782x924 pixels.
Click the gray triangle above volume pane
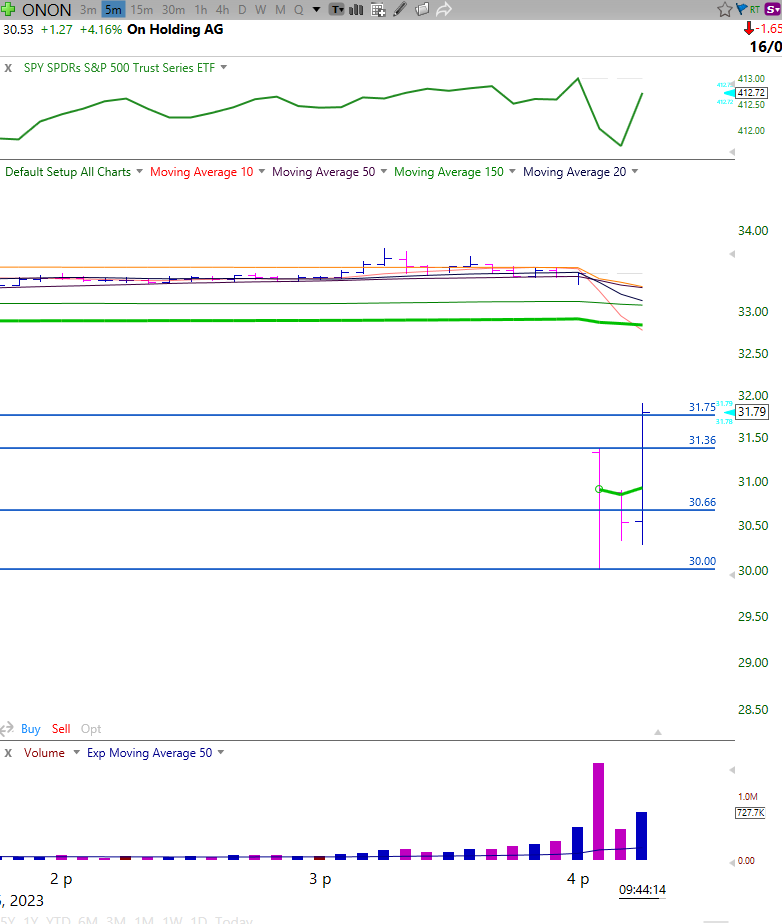(x=658, y=732)
